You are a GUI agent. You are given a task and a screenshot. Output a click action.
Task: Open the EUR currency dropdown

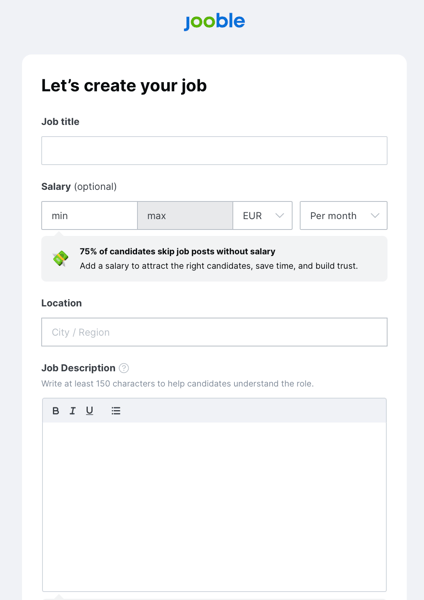coord(263,215)
